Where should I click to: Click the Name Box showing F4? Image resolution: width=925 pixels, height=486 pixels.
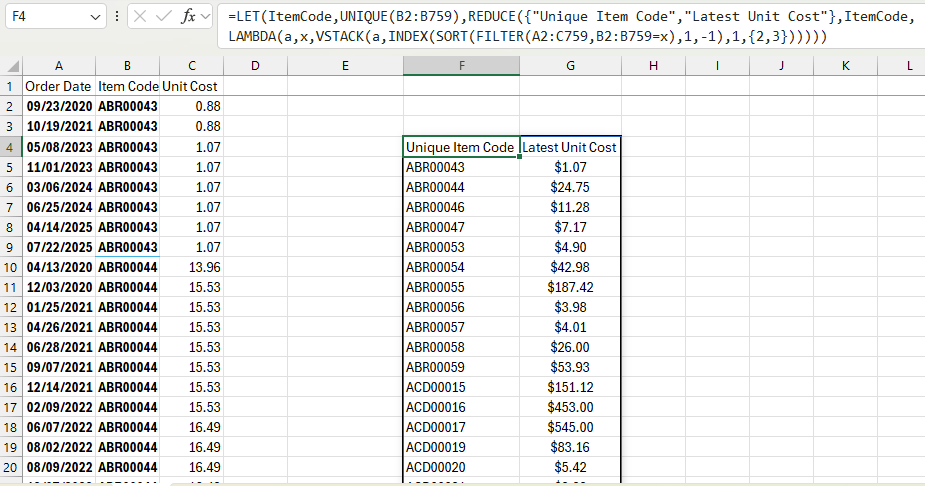55,17
